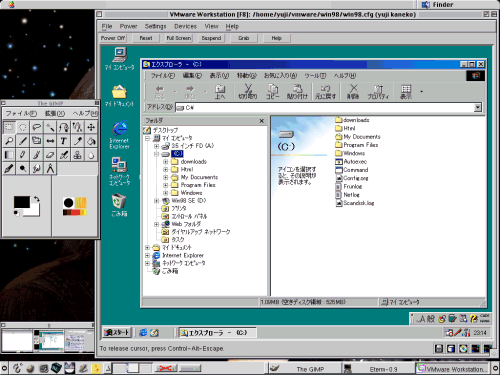
Task: Click the Explorer Cut scissors toolbar button
Action: coord(248,92)
